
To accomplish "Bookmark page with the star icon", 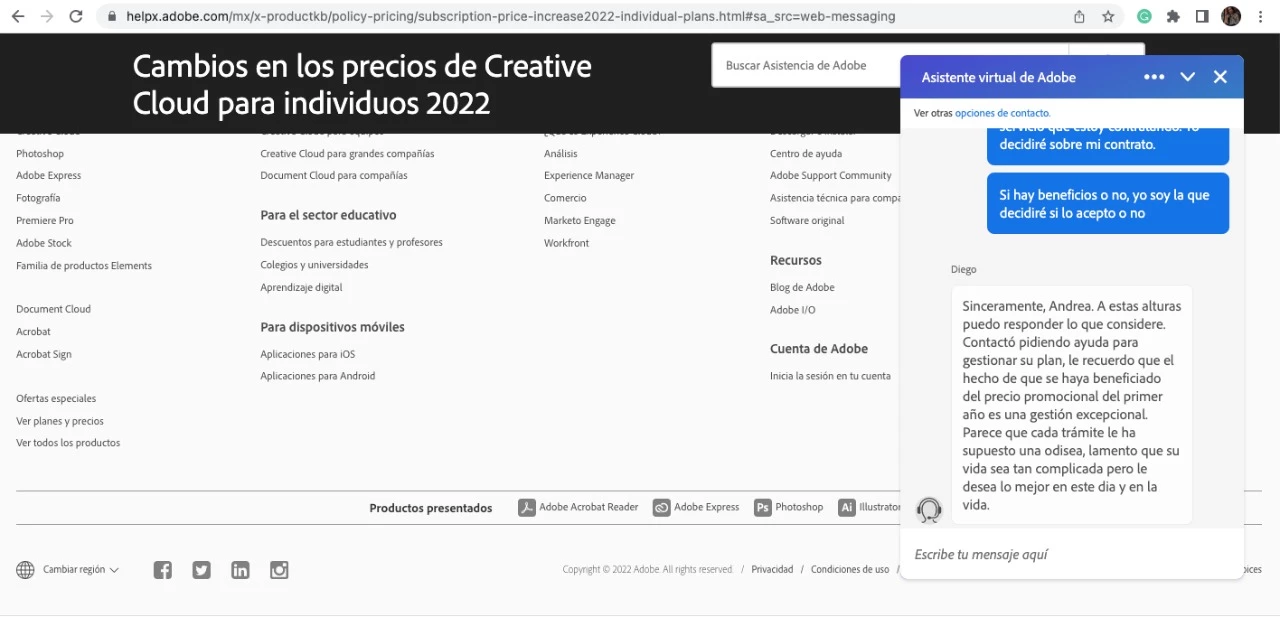I will tap(1108, 16).
